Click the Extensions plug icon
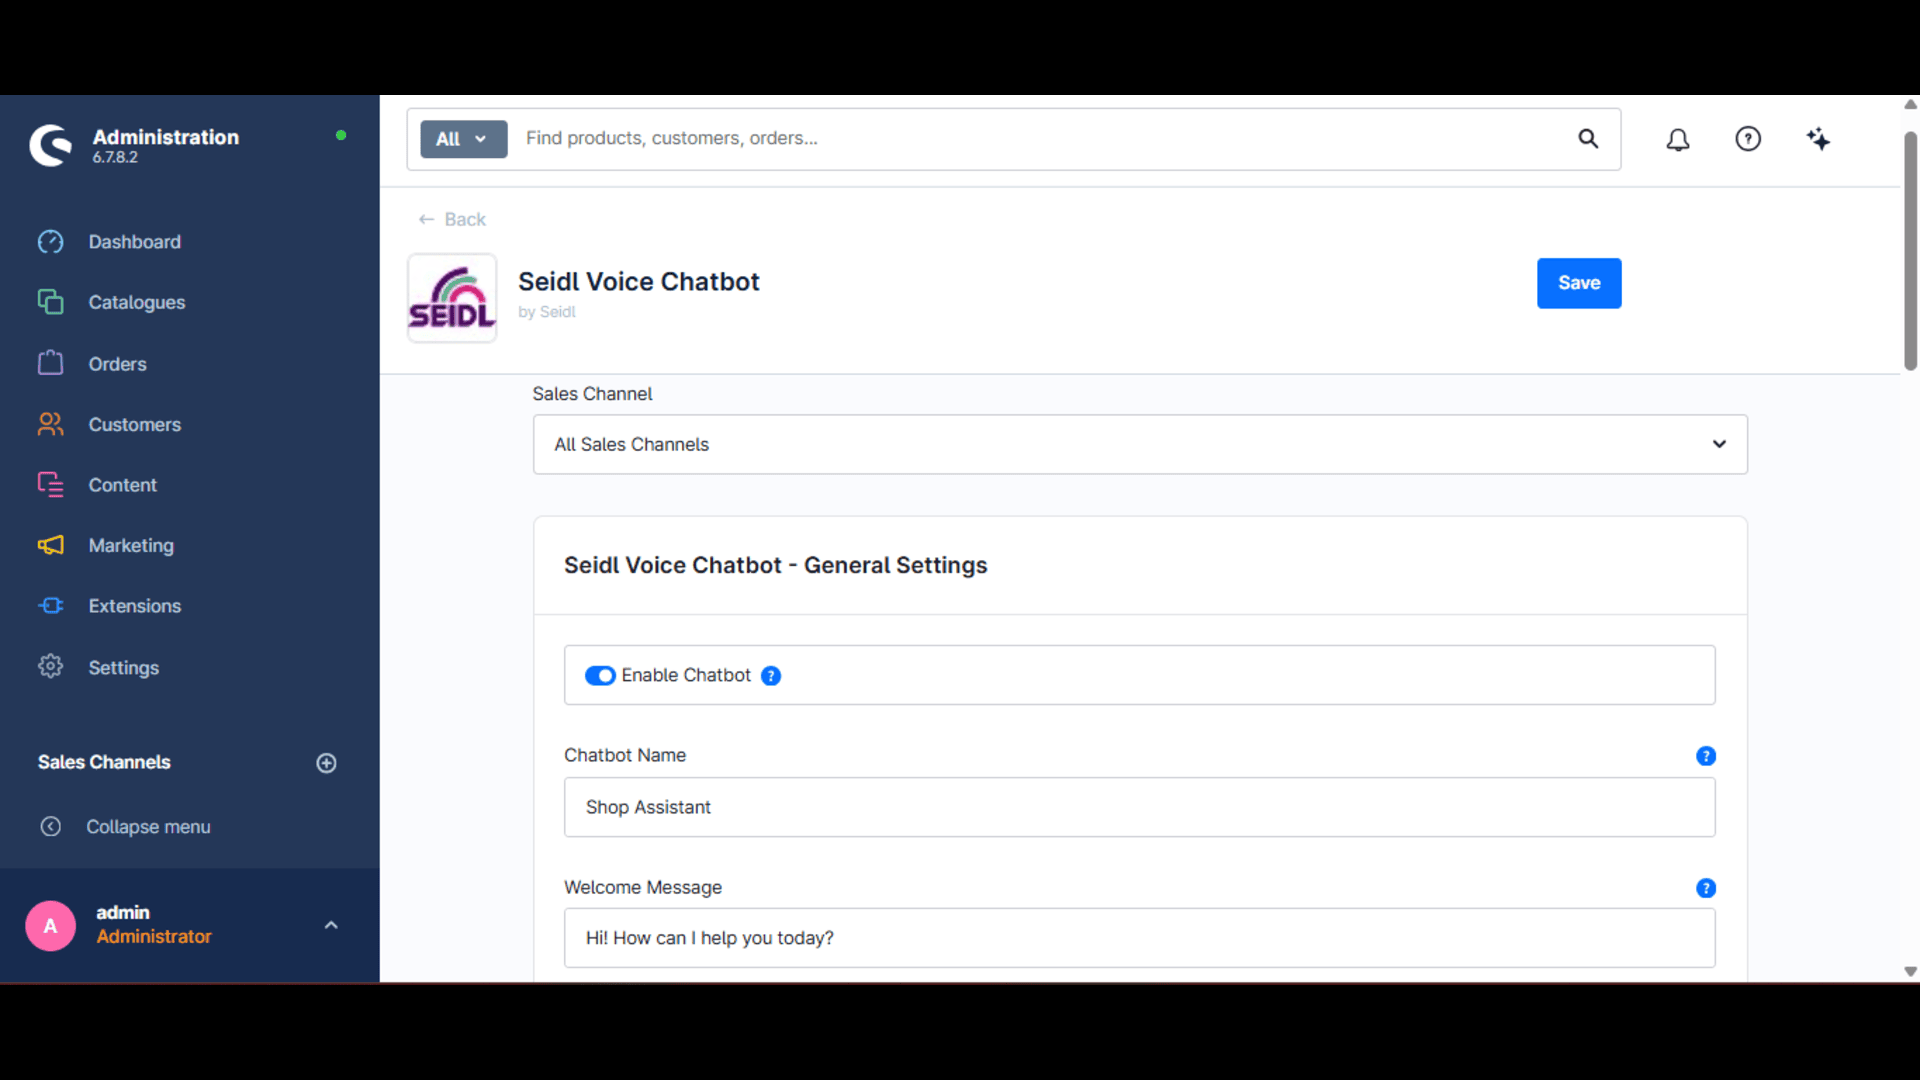Viewport: 1920px width, 1080px height. pyautogui.click(x=50, y=606)
